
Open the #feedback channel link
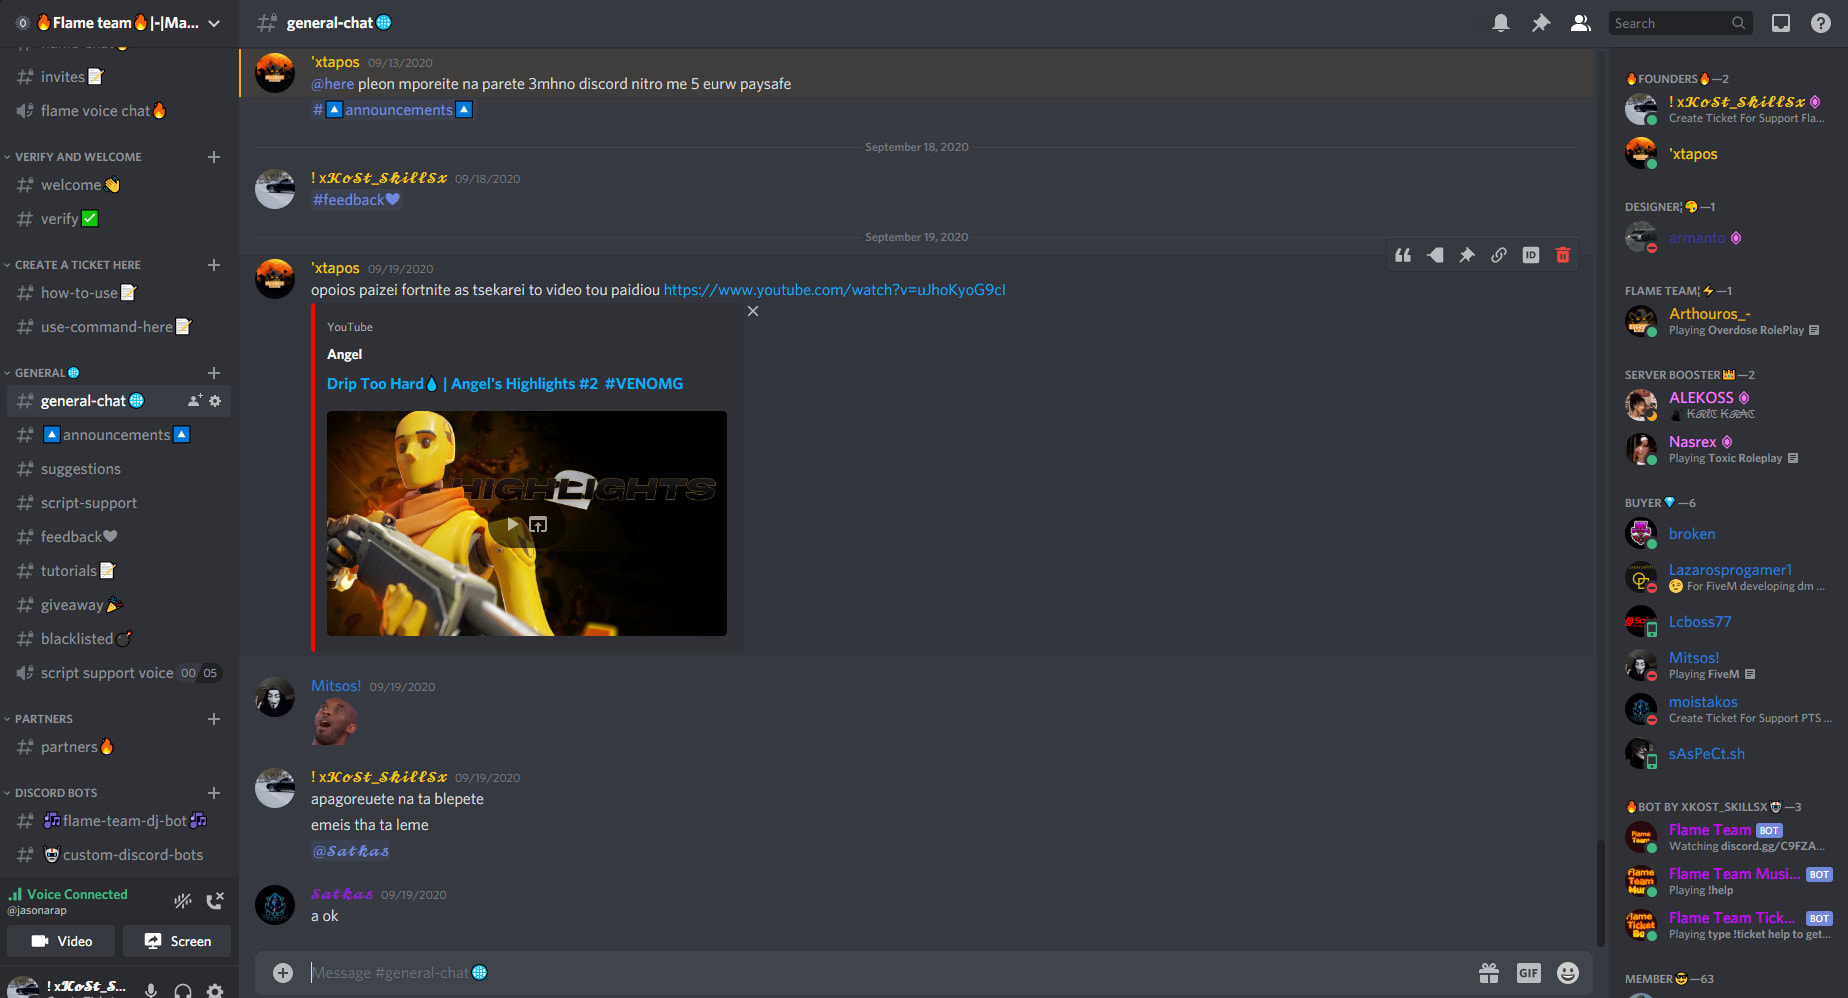pyautogui.click(x=354, y=199)
